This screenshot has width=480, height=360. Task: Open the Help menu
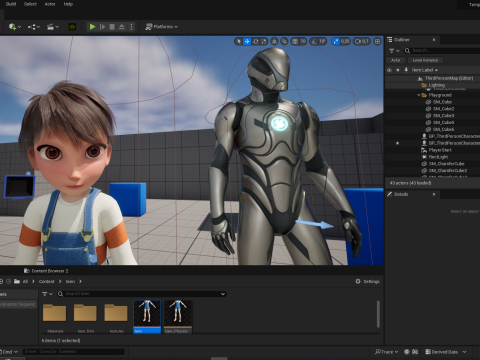[x=68, y=4]
